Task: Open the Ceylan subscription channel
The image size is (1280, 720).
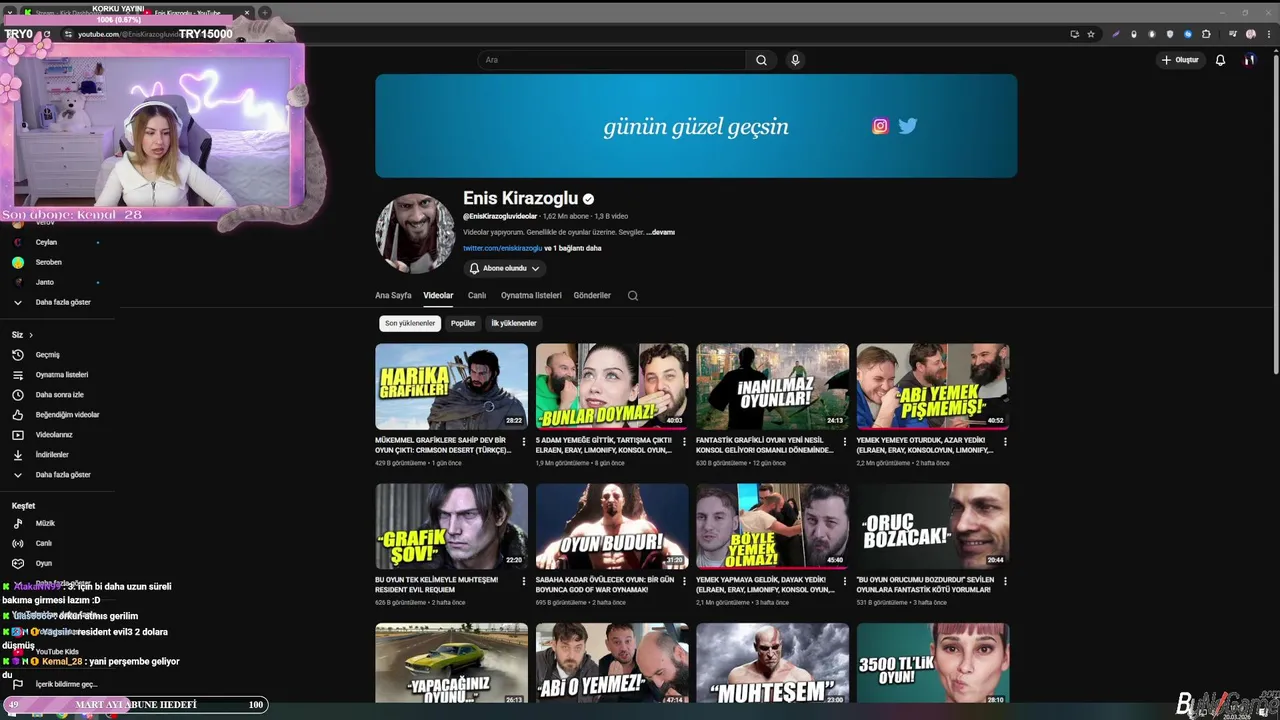Action: (x=46, y=242)
